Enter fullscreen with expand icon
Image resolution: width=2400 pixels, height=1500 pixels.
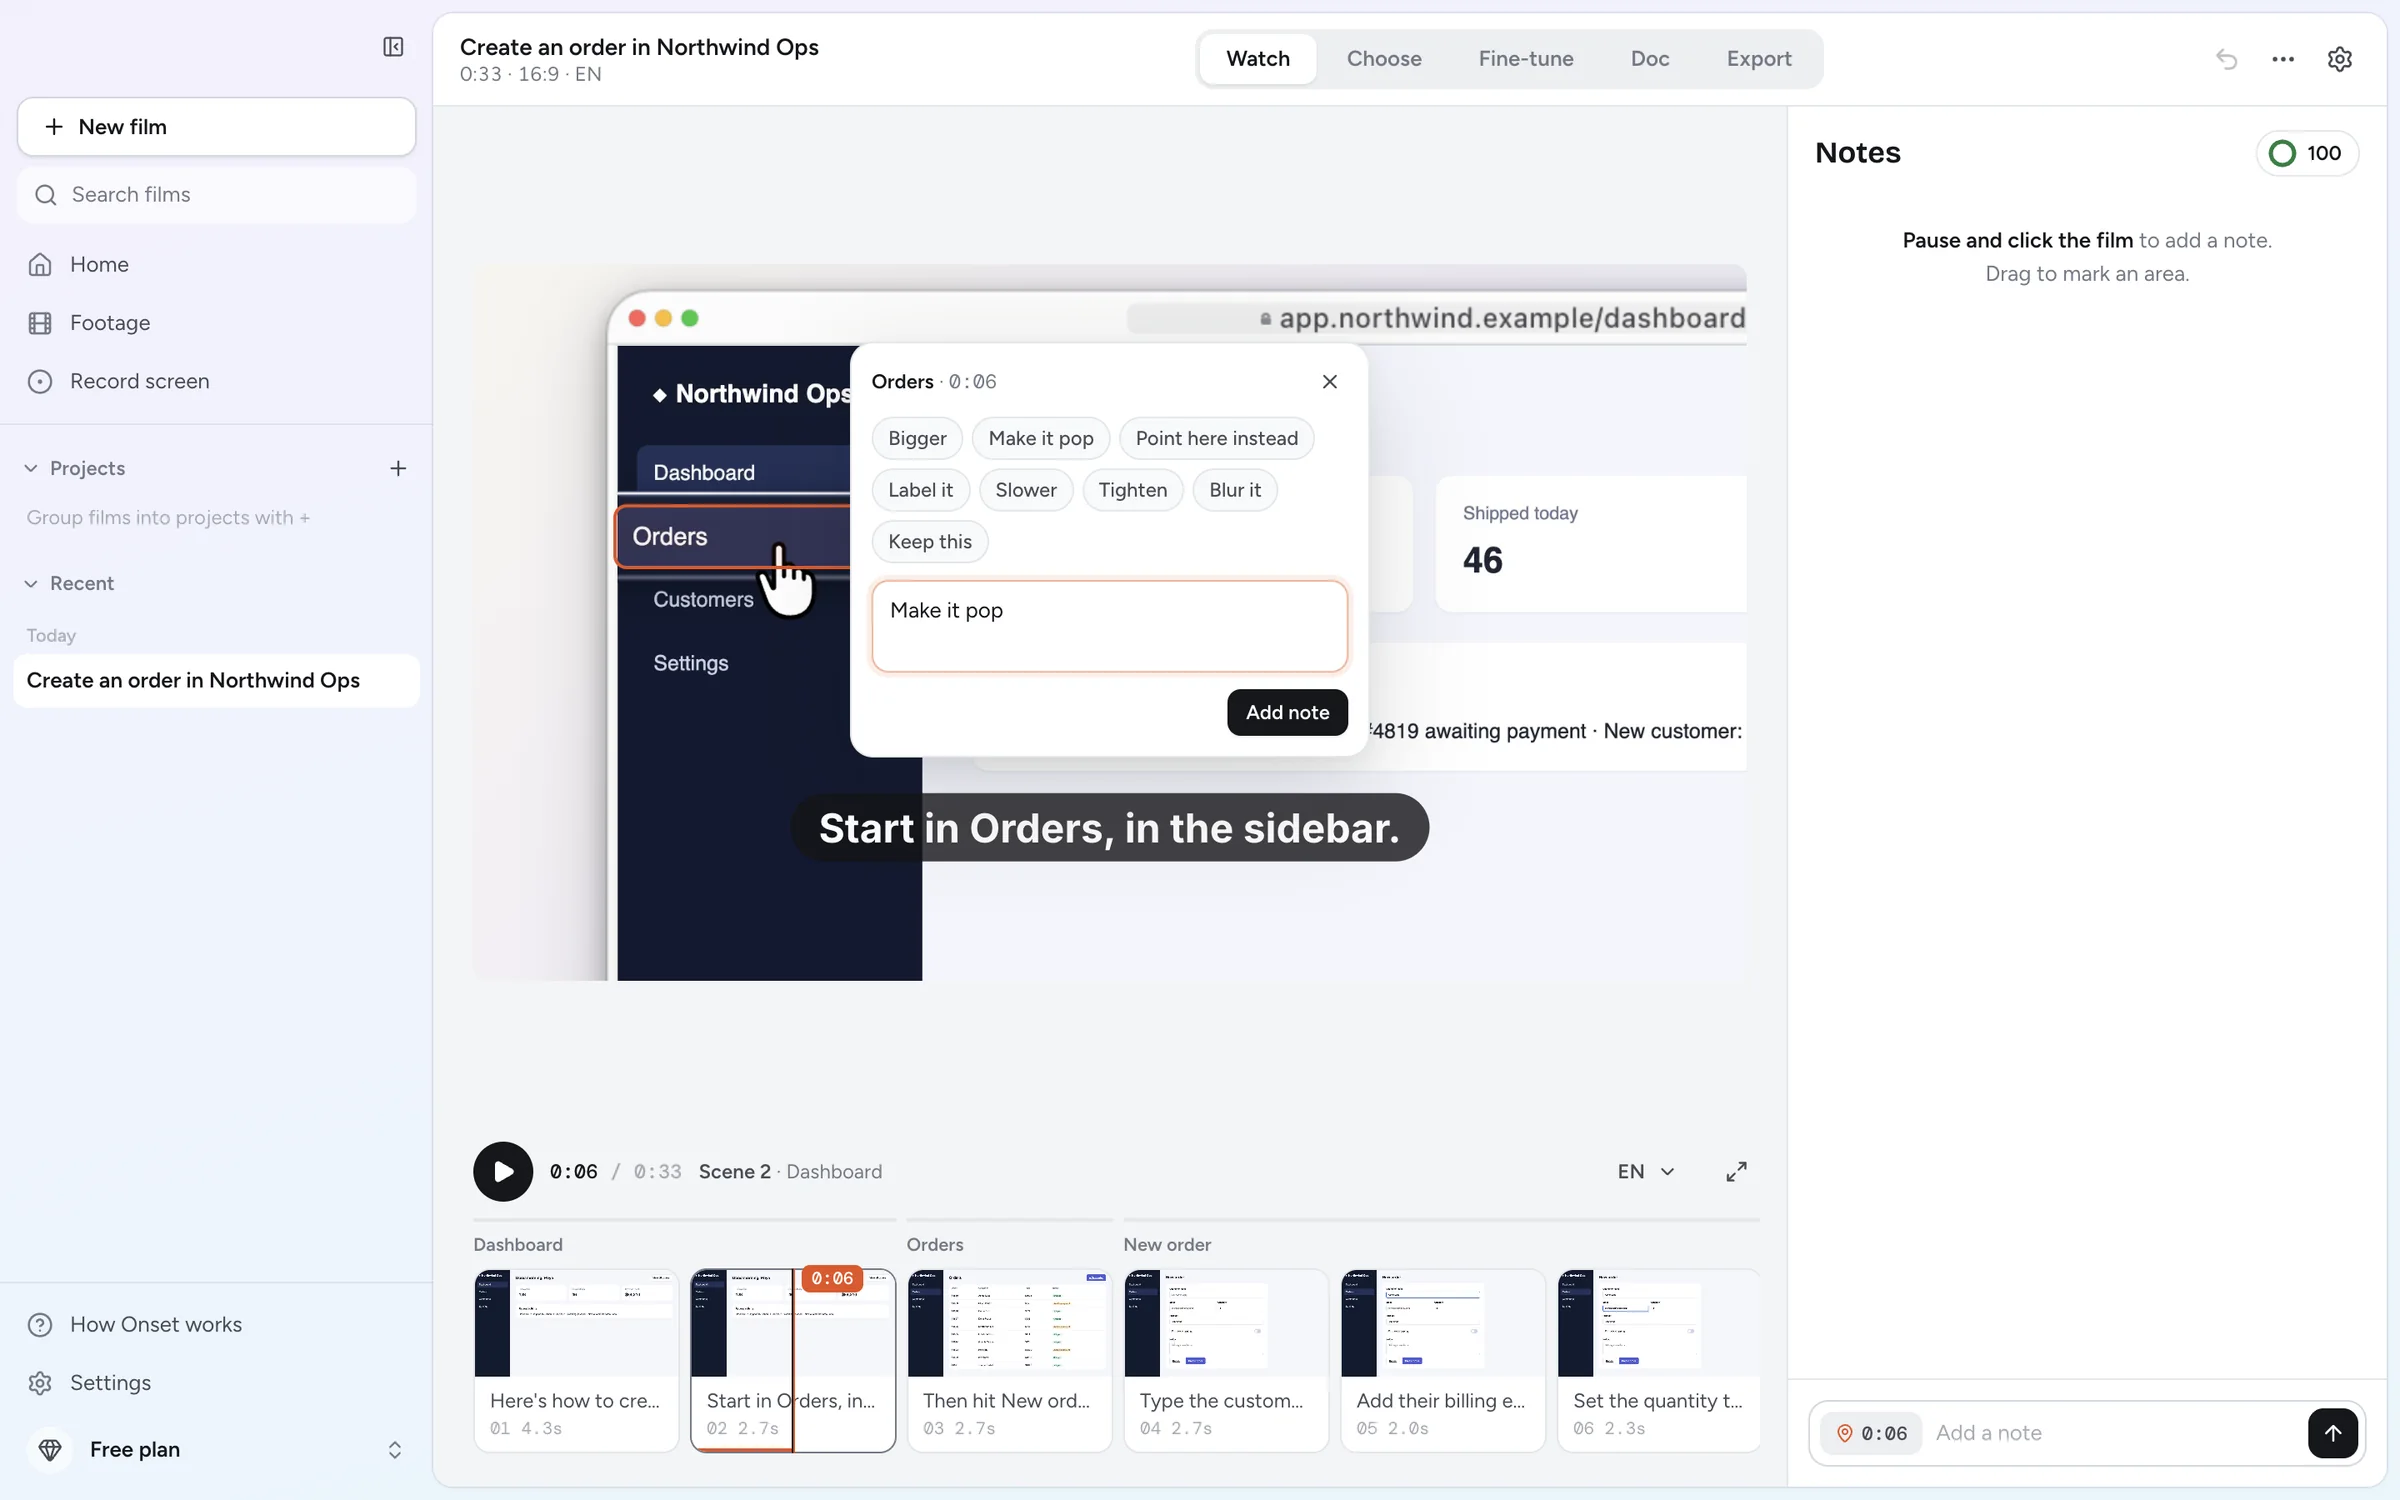coord(1737,1172)
